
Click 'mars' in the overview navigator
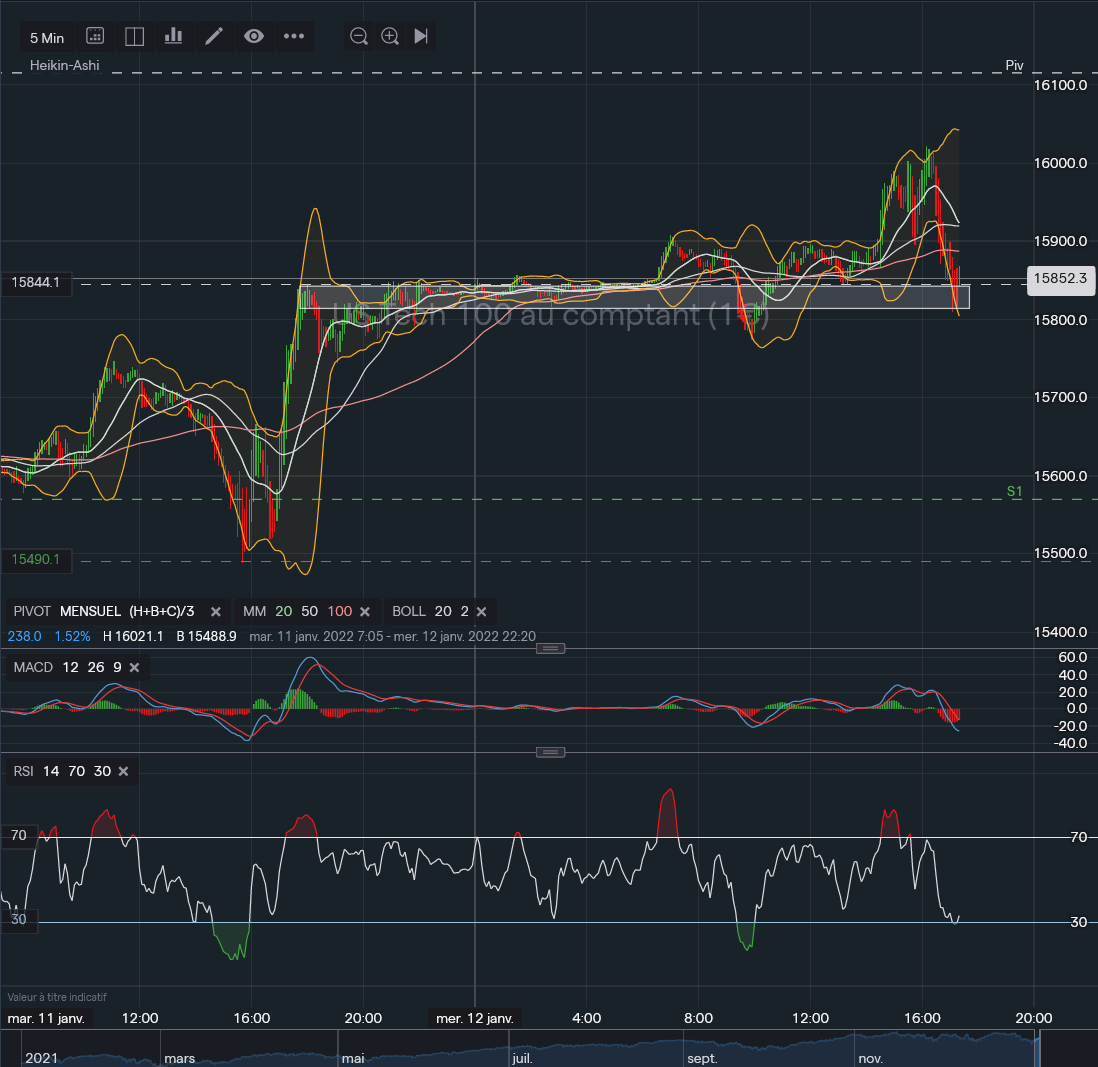tap(179, 1059)
